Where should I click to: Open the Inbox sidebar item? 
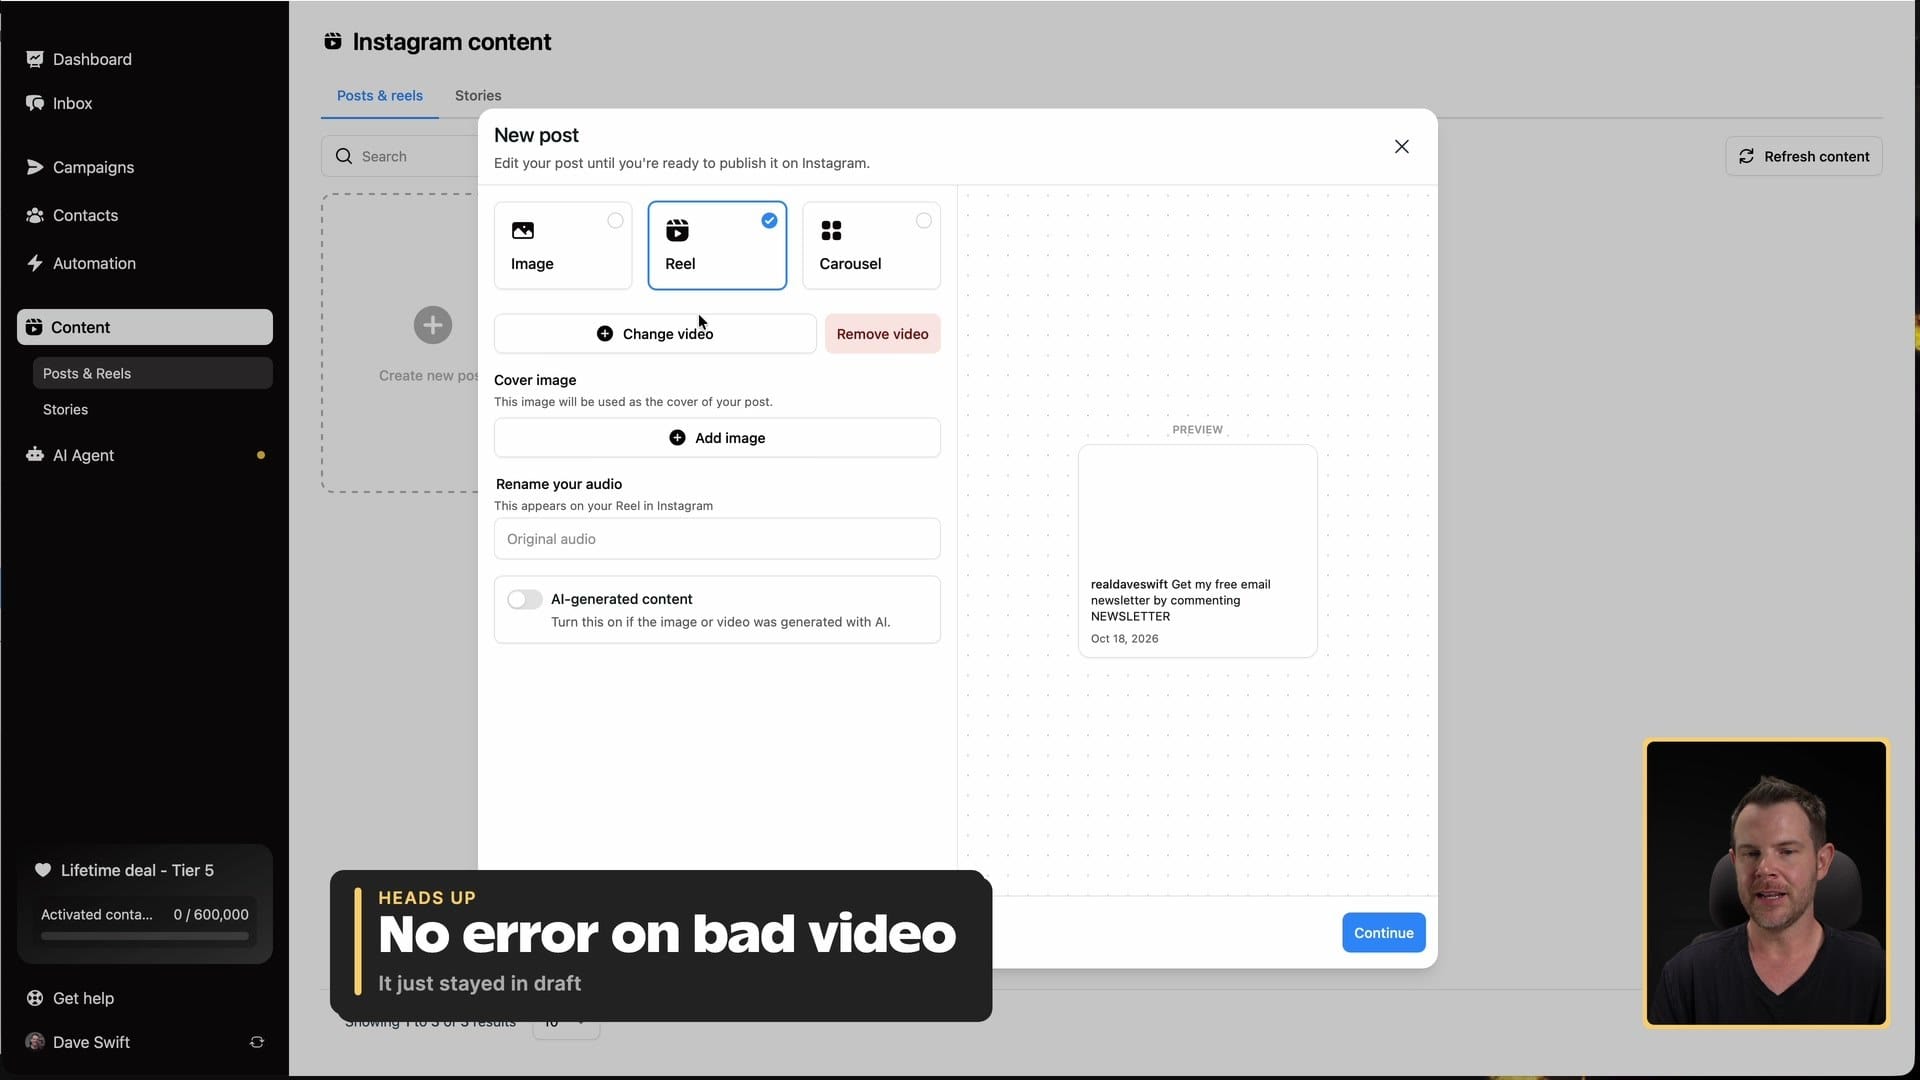(59, 103)
